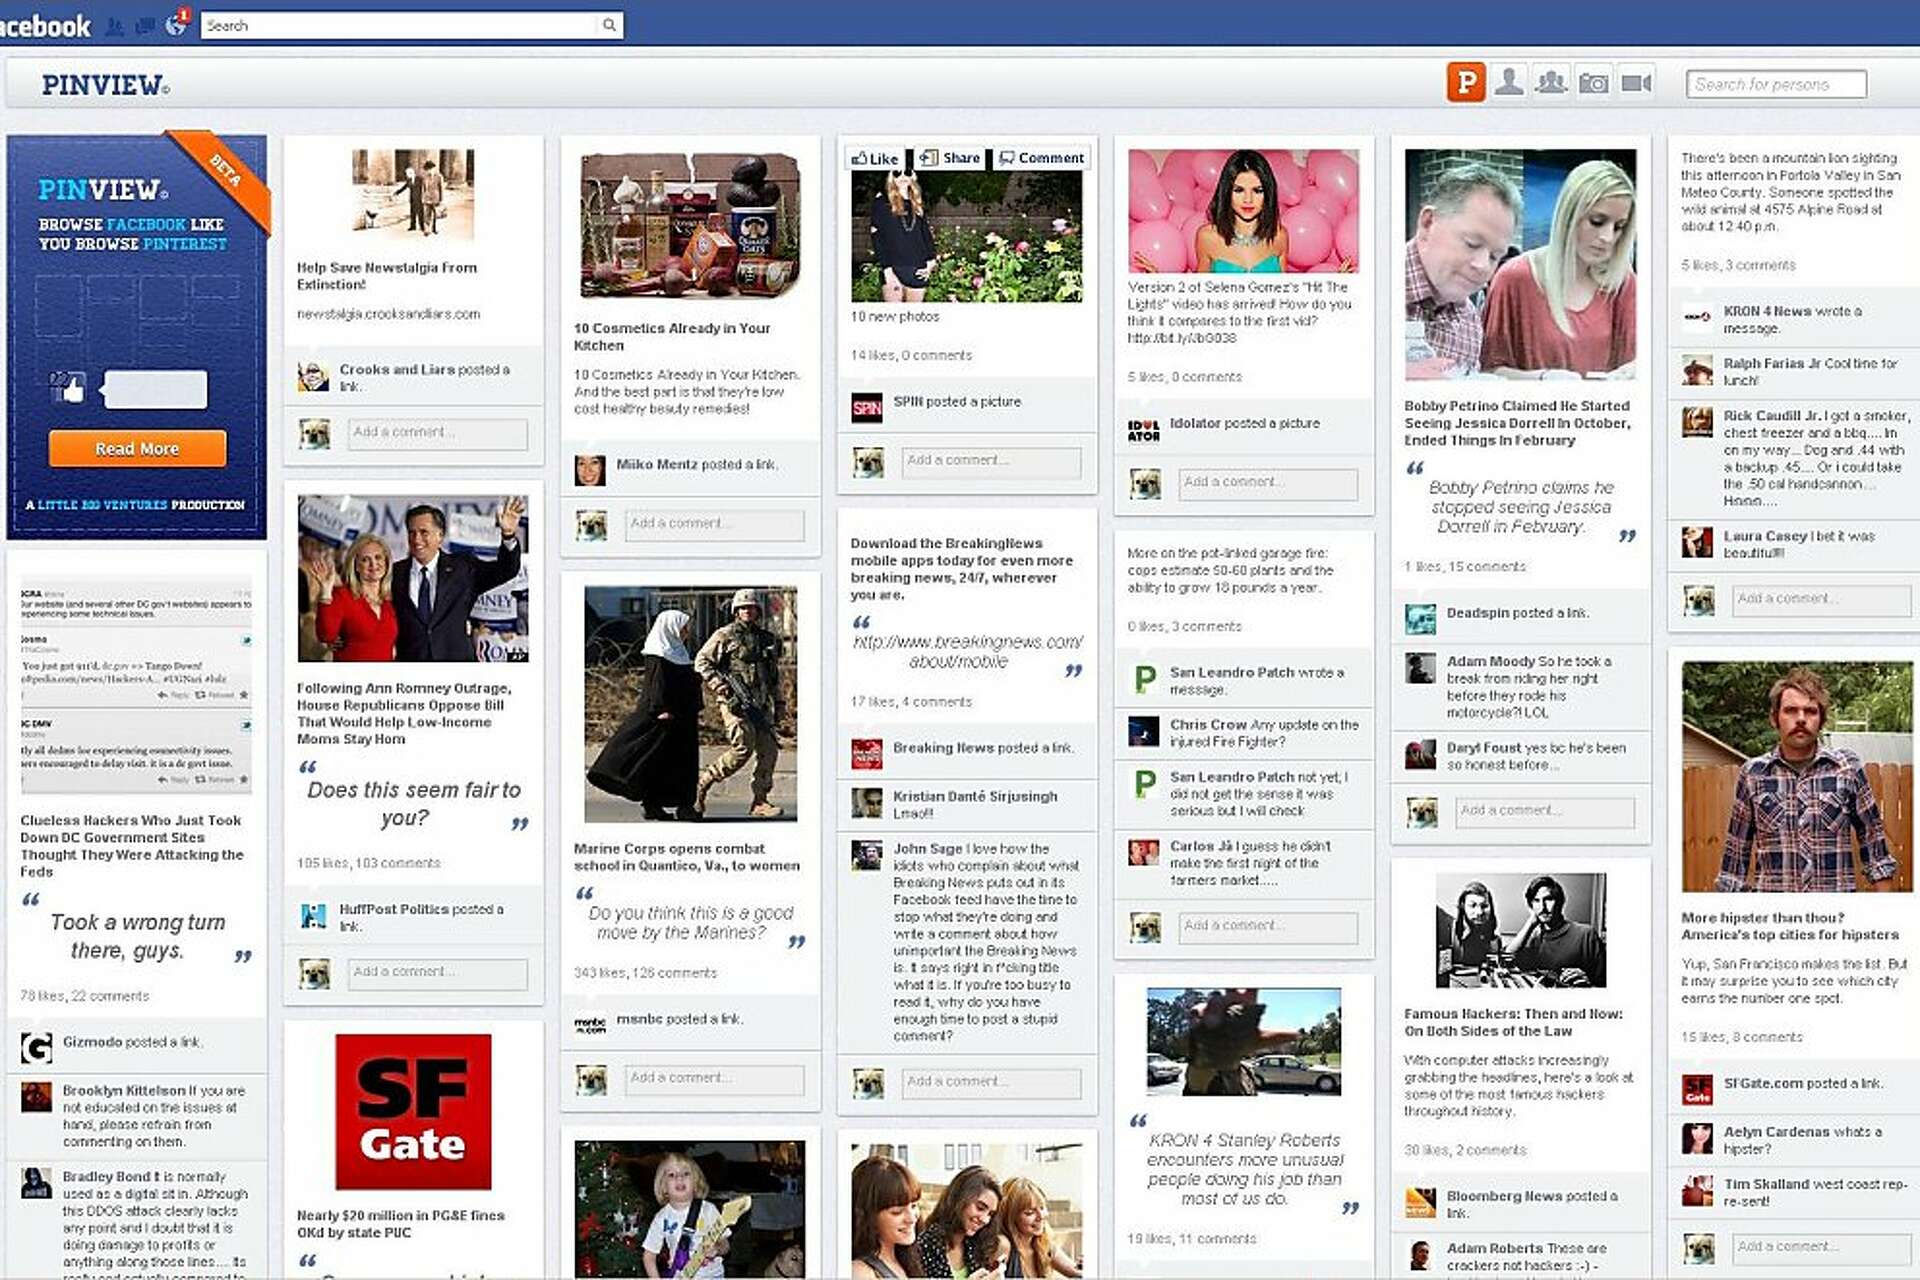Viewport: 1920px width, 1280px height.
Task: Select the camera photos icon
Action: pyautogui.click(x=1594, y=83)
